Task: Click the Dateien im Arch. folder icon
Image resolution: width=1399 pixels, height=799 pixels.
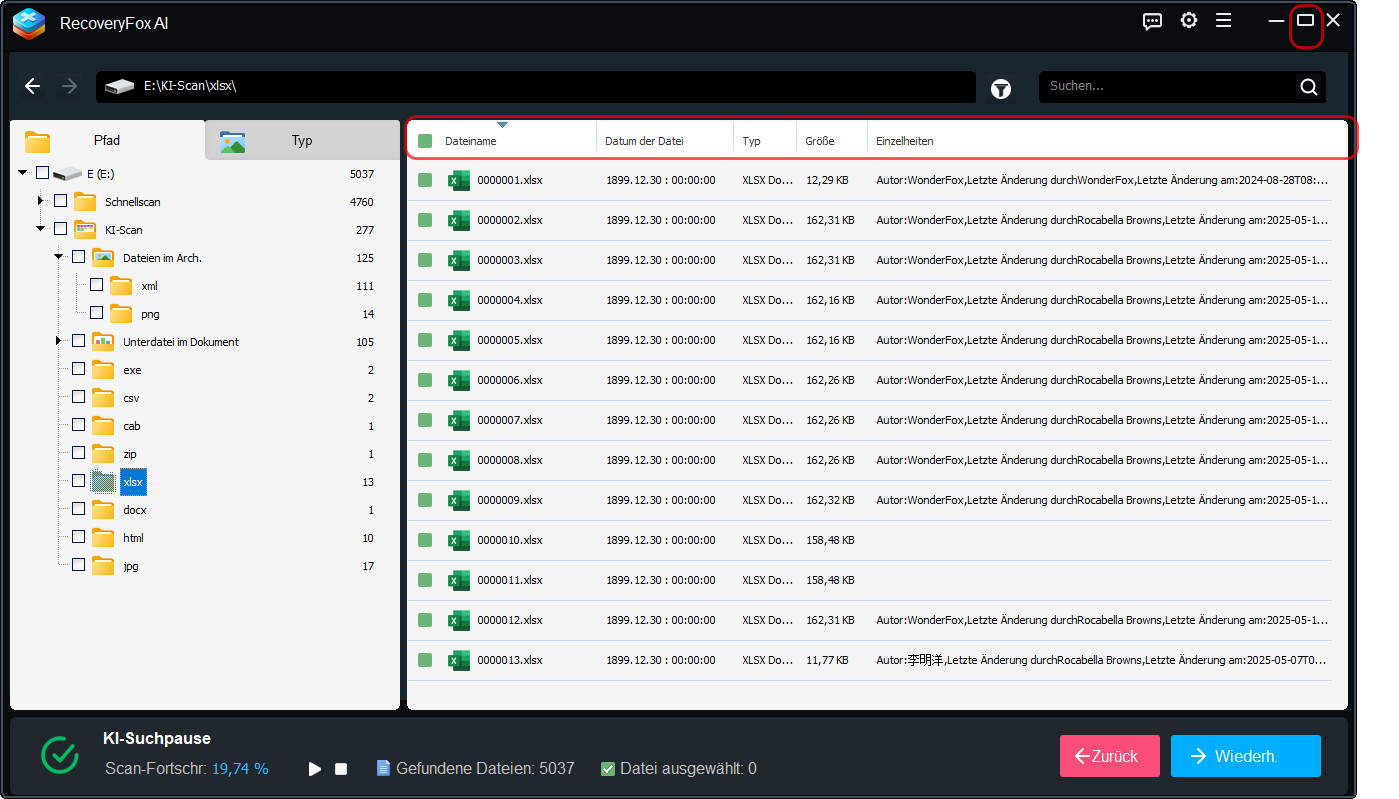Action: click(103, 258)
